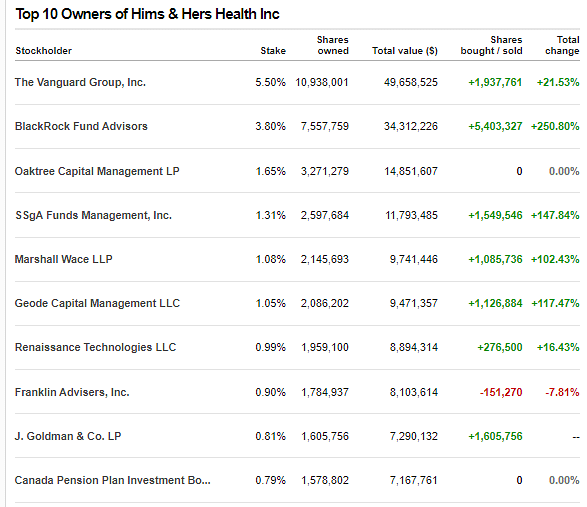Click shares owned value 1,959,100
Viewport: 587px width, 507px height.
tap(325, 347)
